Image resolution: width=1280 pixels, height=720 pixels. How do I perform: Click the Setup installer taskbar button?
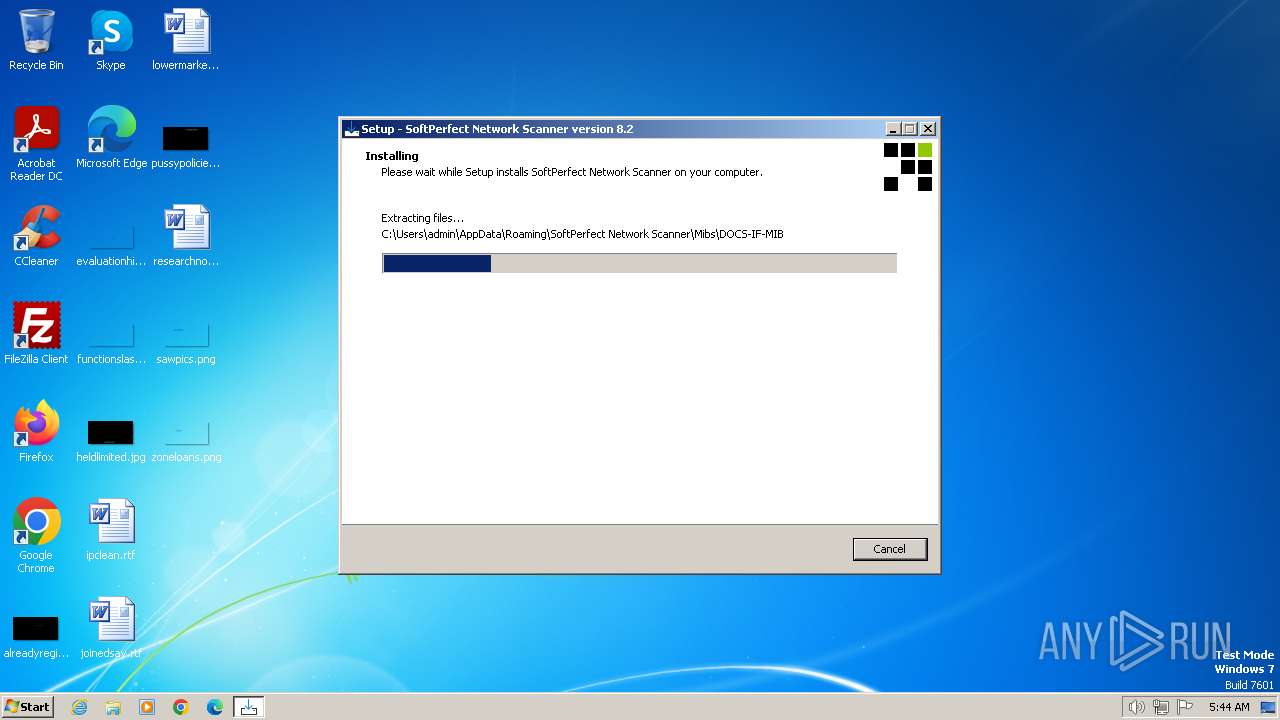click(249, 707)
